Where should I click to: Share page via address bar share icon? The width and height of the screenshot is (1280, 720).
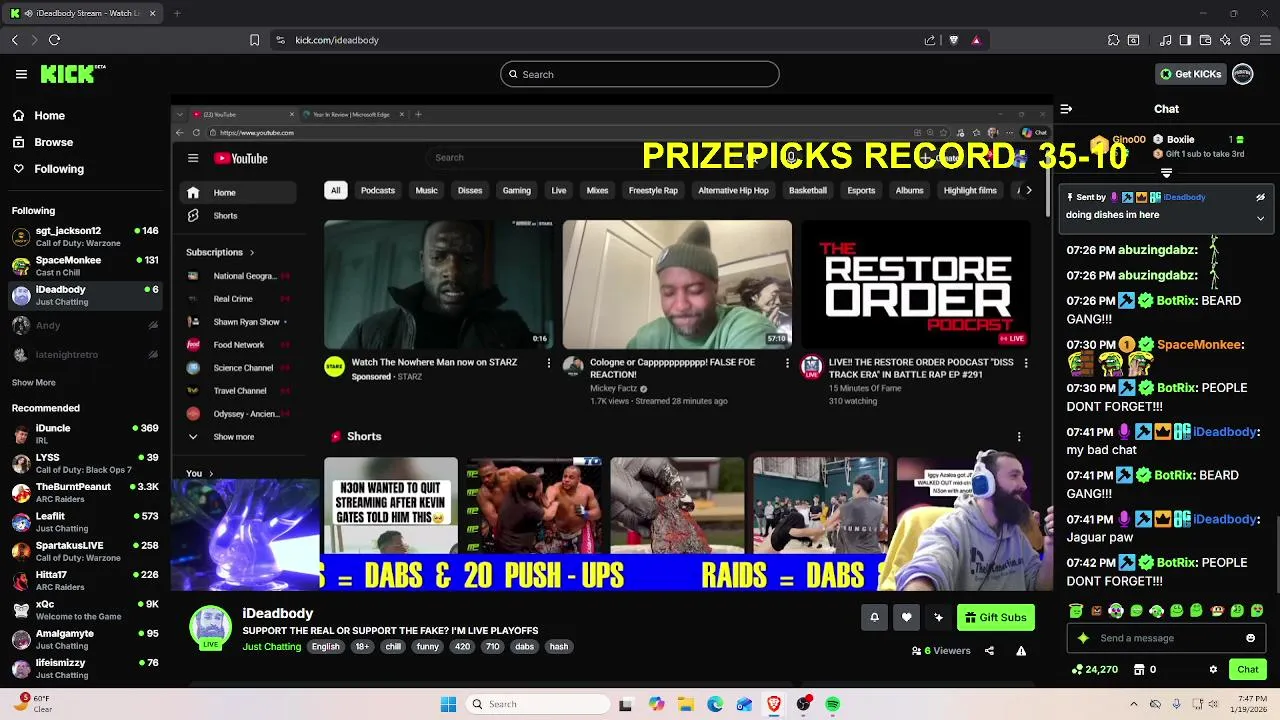(x=930, y=40)
